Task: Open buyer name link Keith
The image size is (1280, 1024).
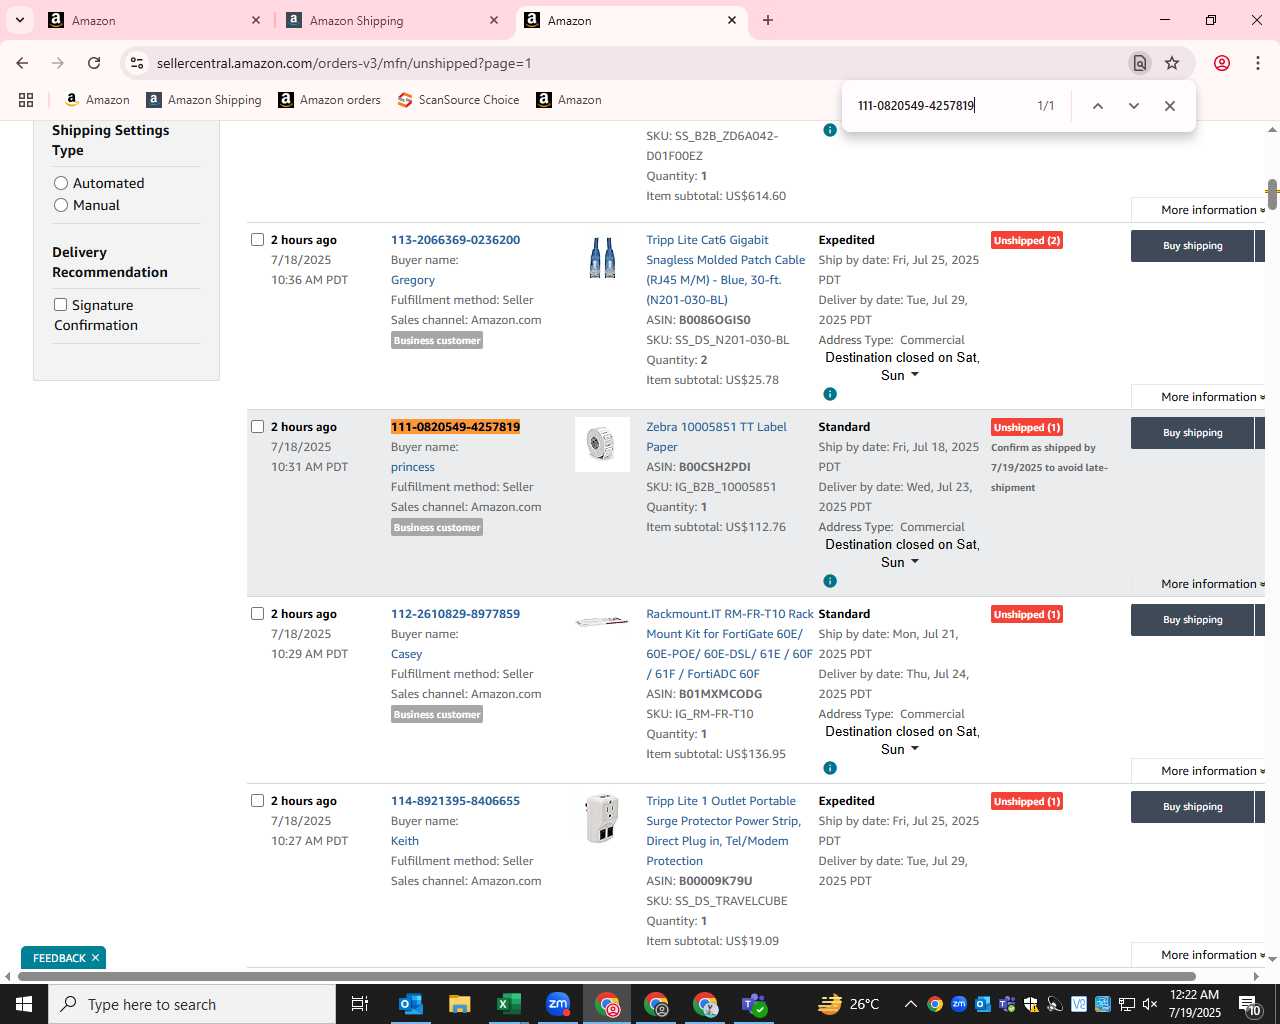Action: coord(405,841)
